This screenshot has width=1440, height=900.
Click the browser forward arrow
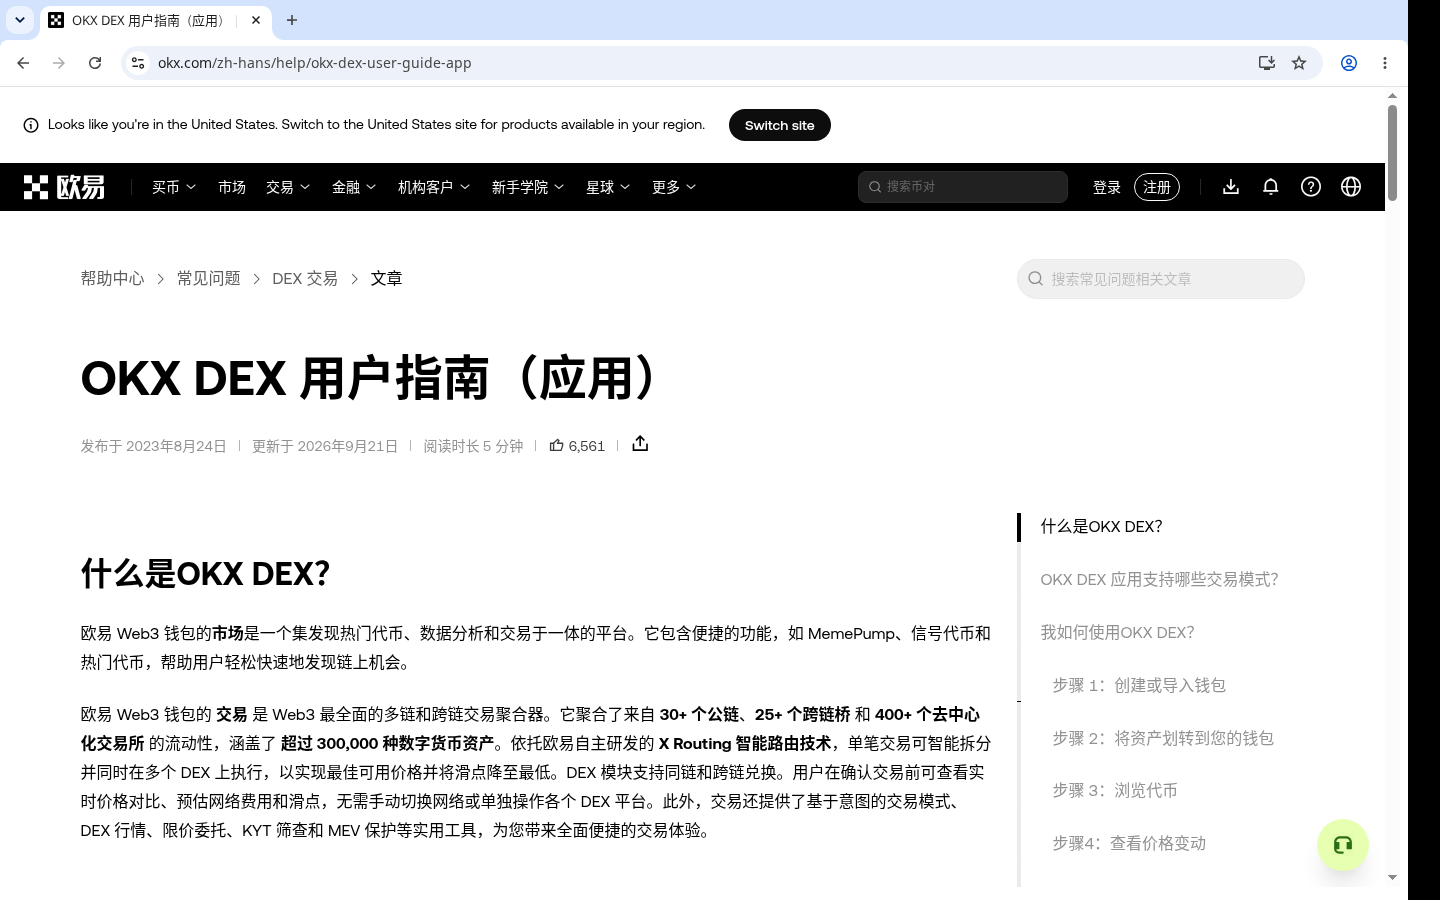tap(59, 63)
